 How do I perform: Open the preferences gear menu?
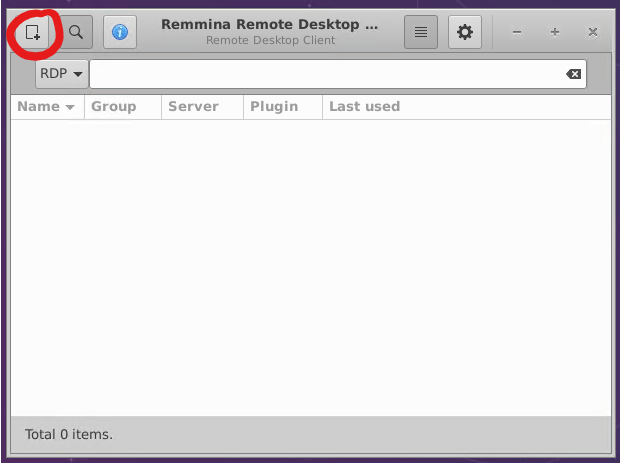465,32
